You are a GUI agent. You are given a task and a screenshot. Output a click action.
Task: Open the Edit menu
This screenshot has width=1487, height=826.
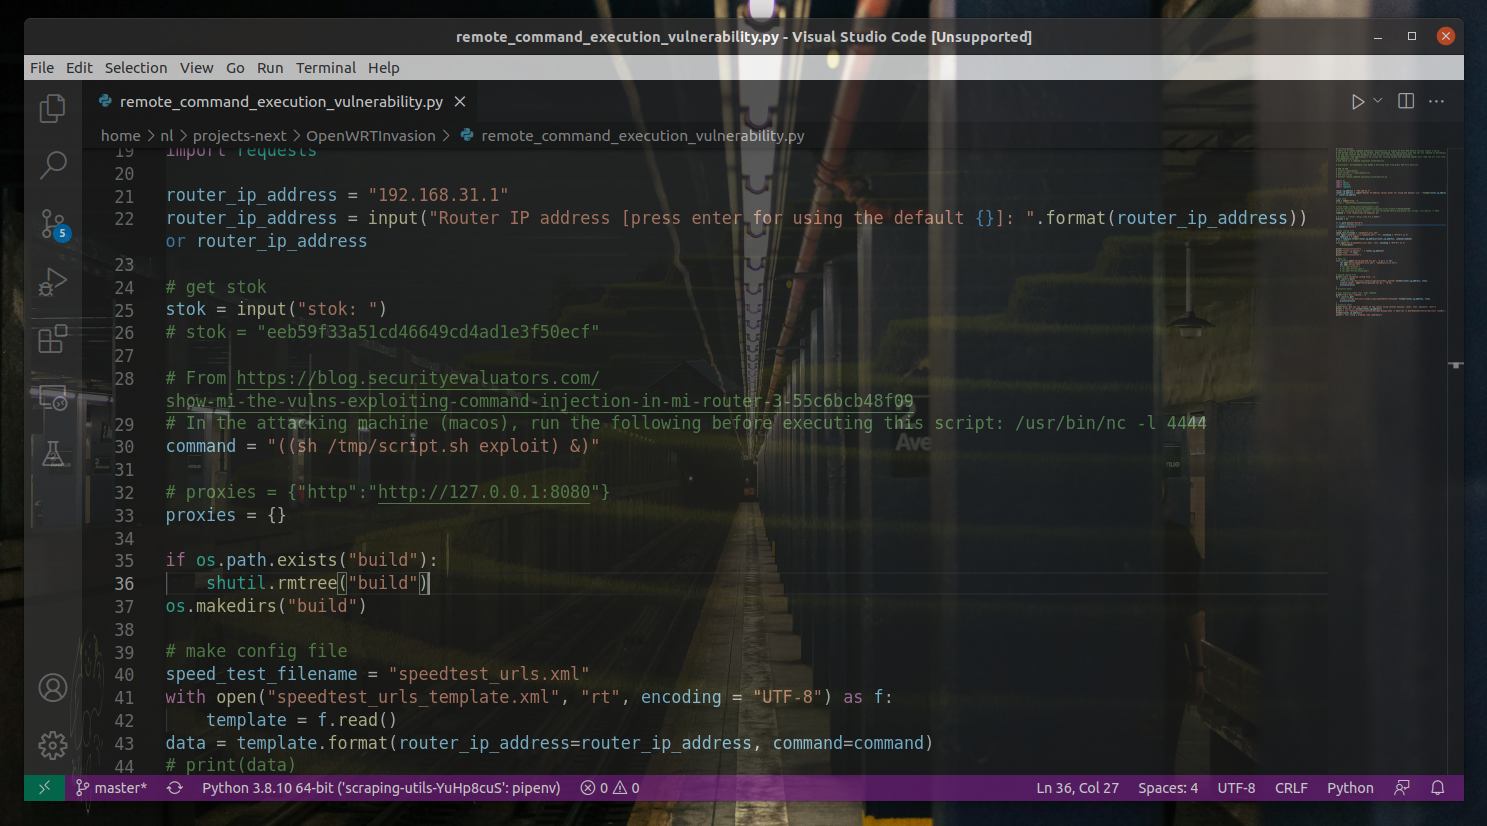[x=79, y=68]
